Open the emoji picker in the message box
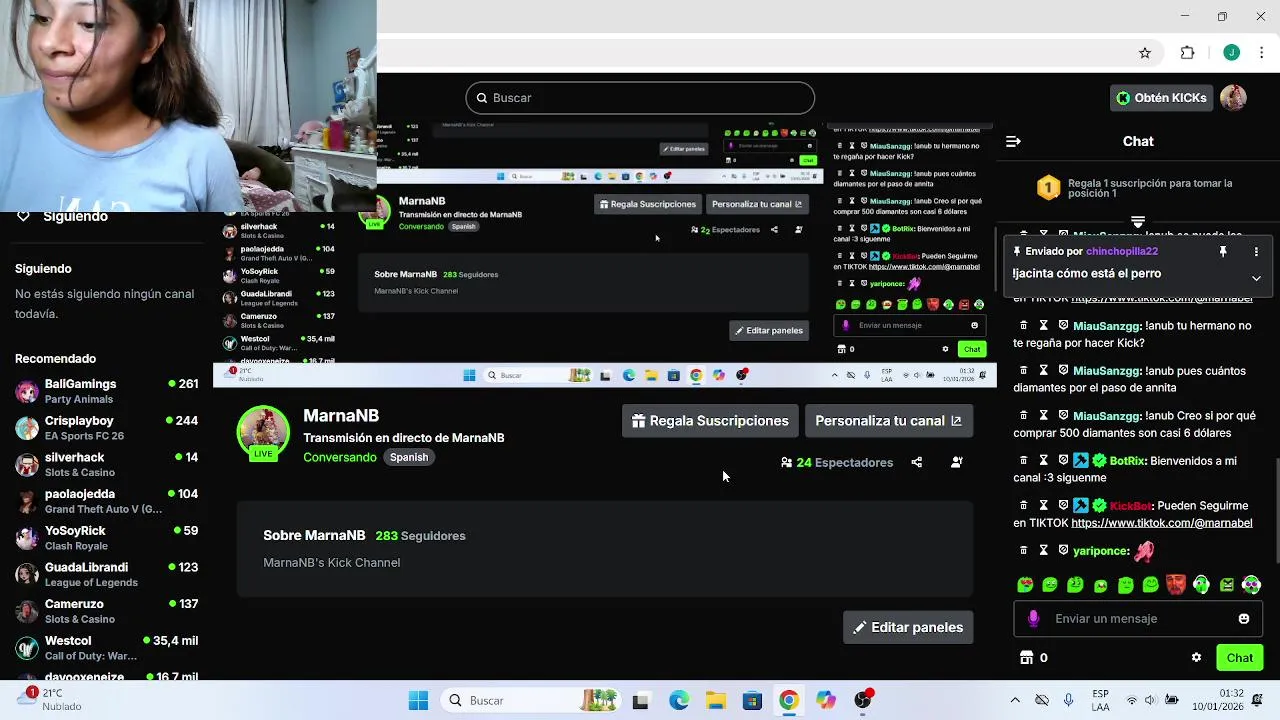The height and width of the screenshot is (720, 1280). tap(1244, 619)
